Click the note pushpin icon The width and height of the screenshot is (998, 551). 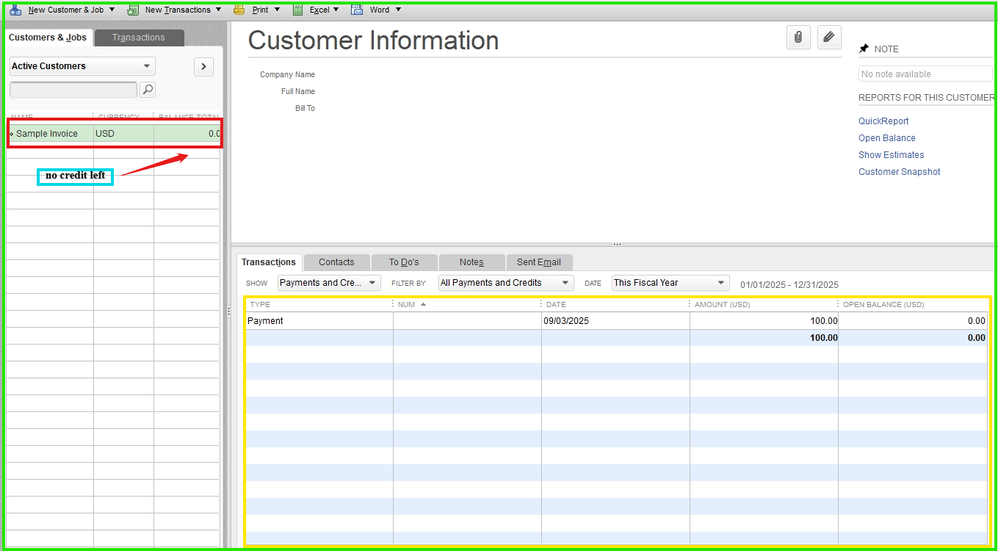point(864,49)
